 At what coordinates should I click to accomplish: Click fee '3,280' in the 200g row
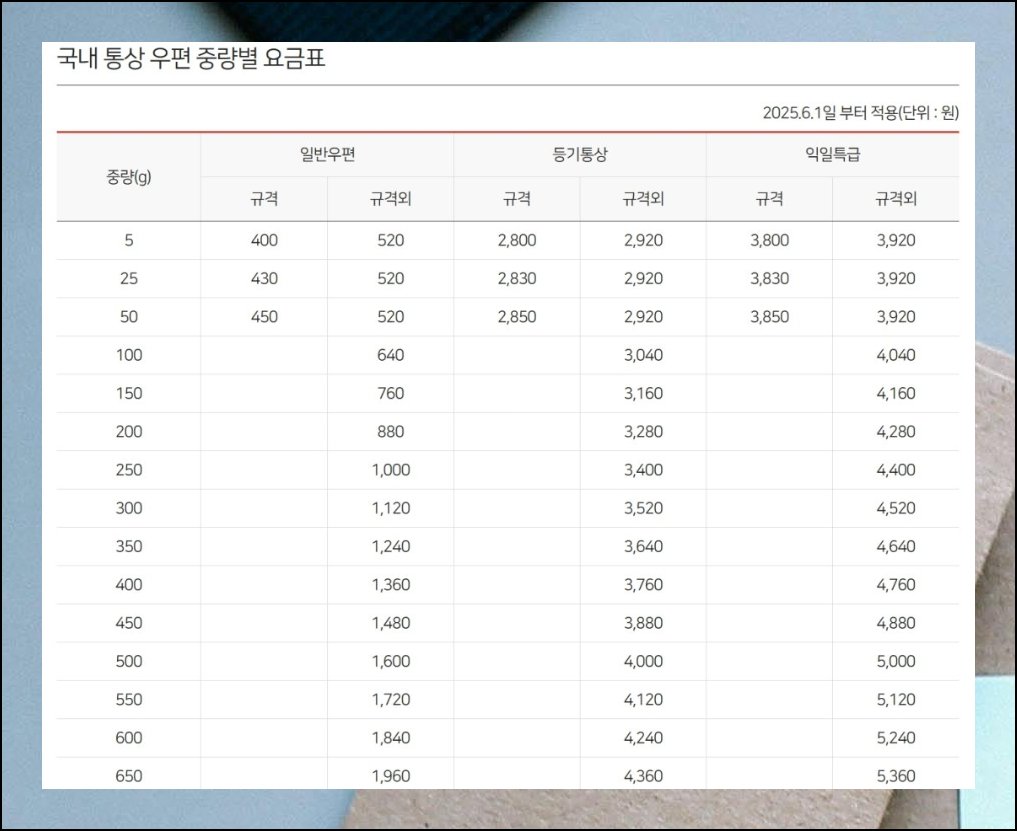tap(643, 431)
